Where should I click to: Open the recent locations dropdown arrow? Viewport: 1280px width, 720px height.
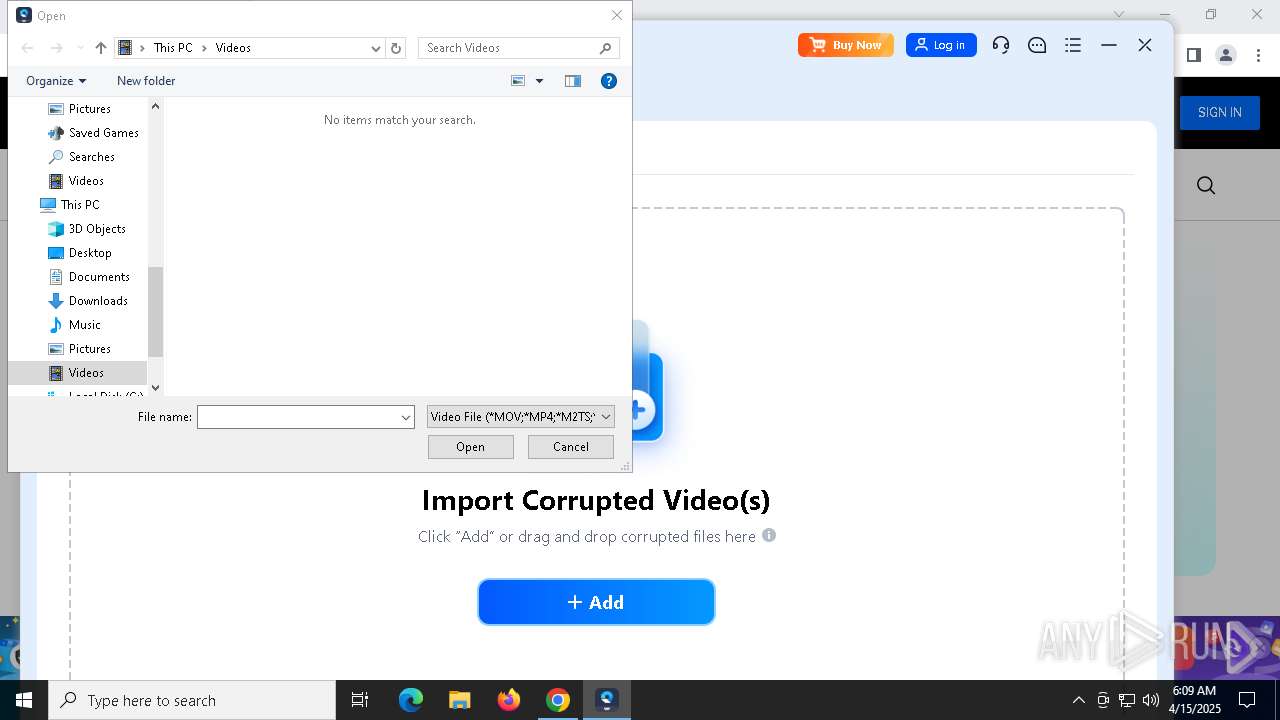pos(80,48)
